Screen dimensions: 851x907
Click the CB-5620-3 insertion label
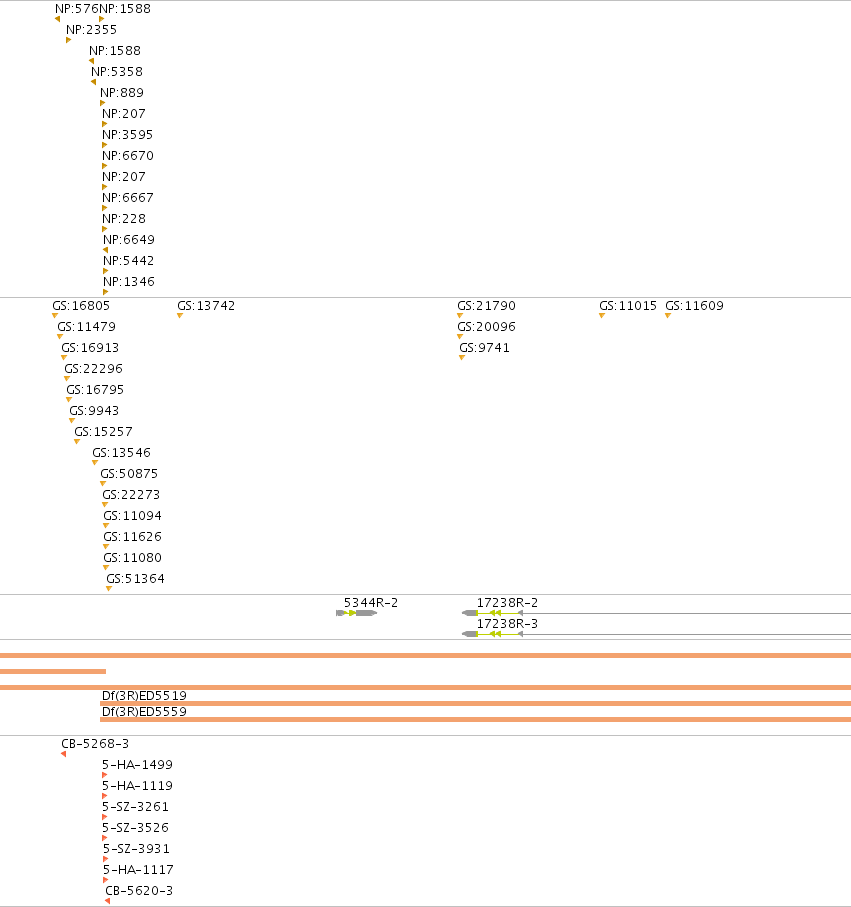coord(139,891)
